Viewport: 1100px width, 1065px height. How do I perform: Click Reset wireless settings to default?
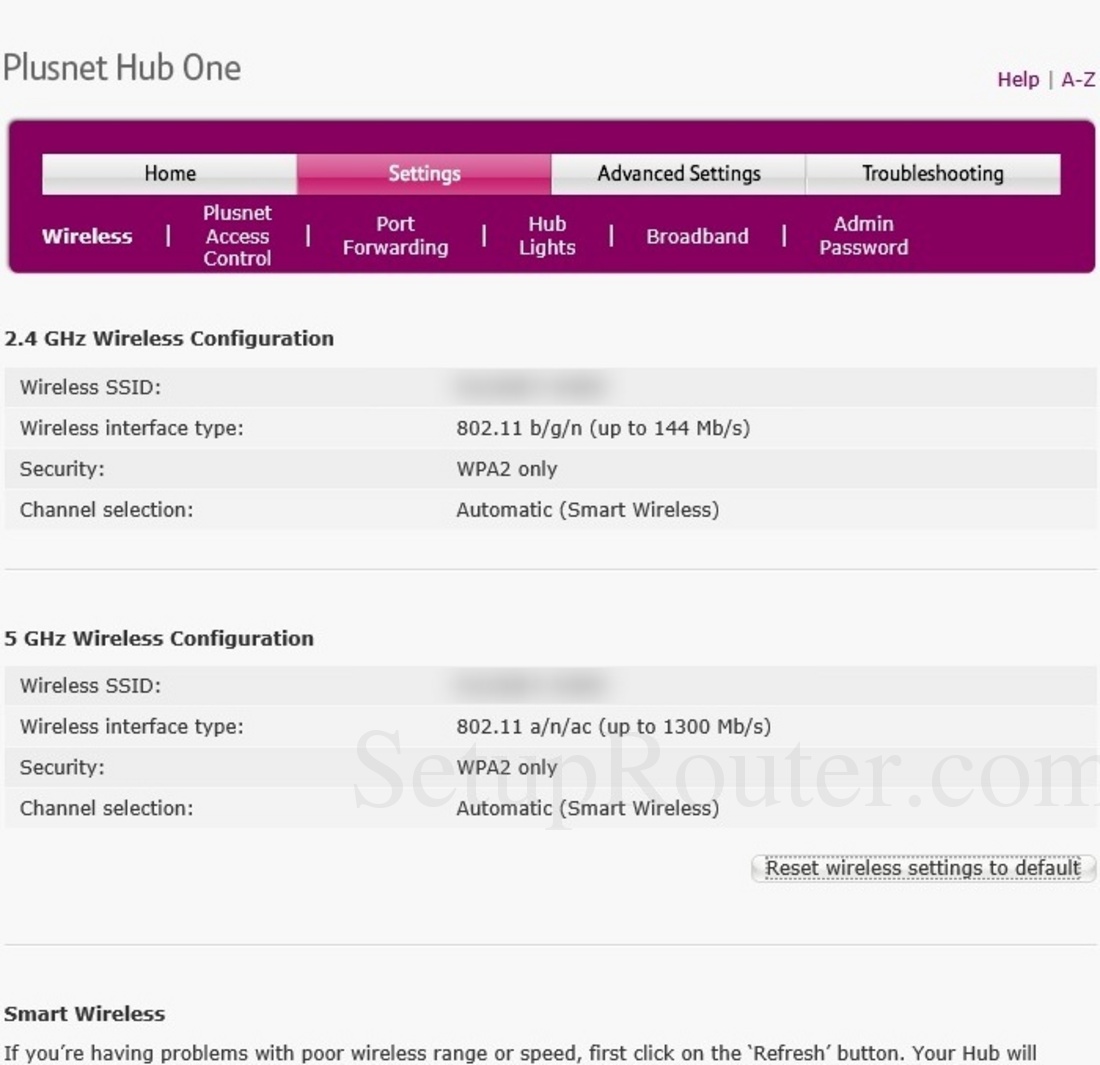click(x=920, y=868)
